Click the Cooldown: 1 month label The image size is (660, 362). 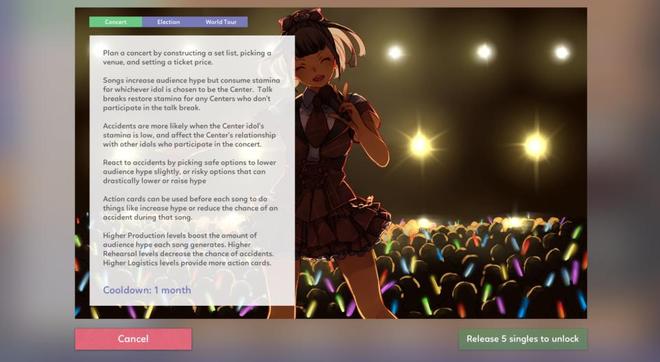click(x=147, y=290)
